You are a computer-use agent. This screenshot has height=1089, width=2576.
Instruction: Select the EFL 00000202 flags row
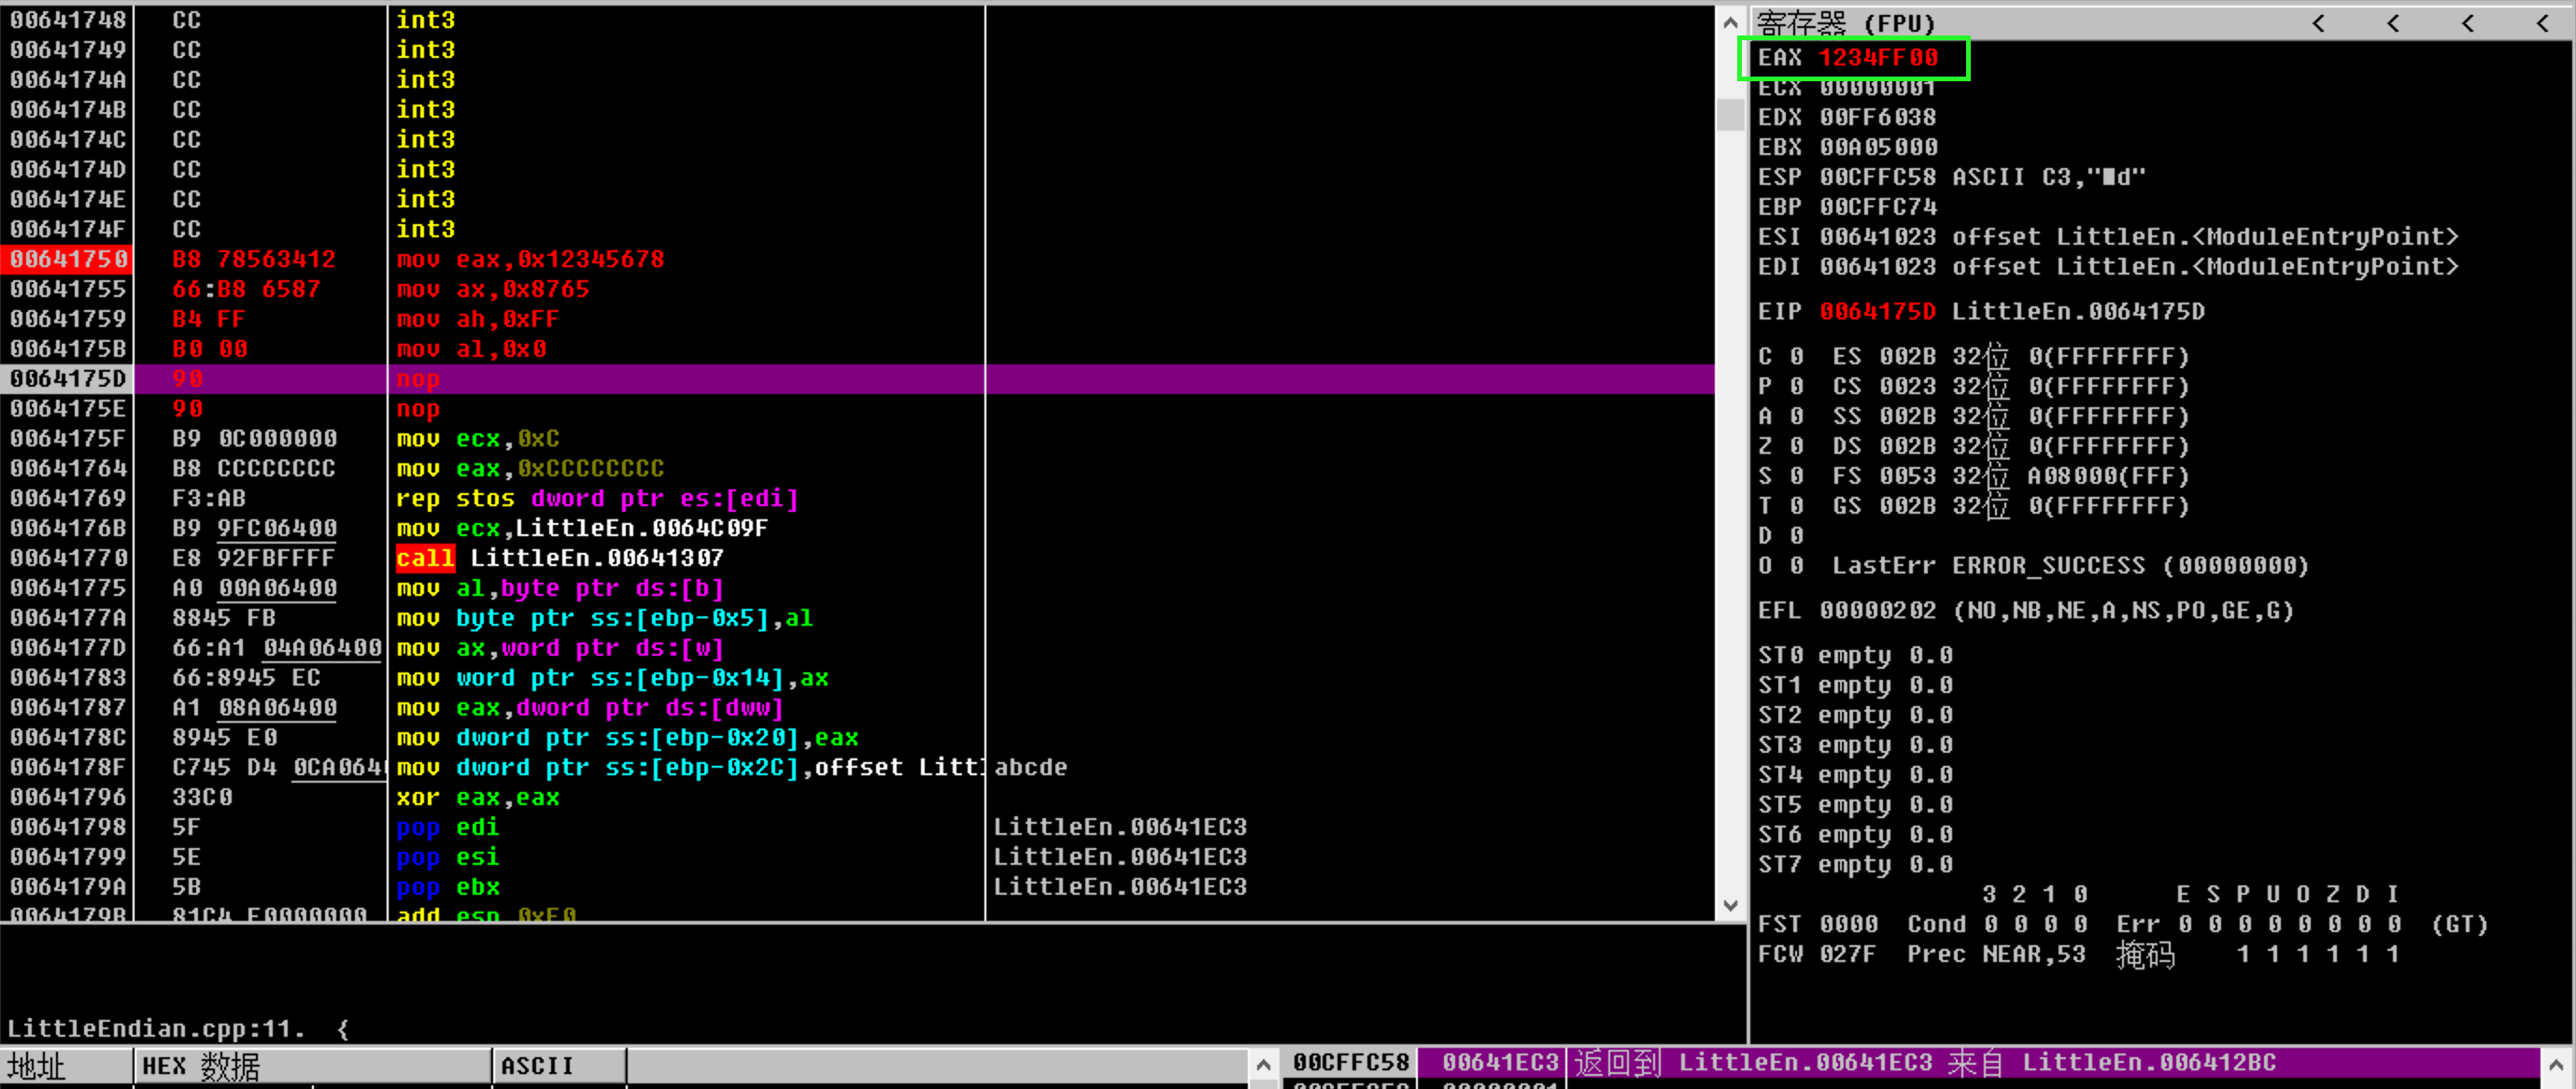pos(2026,611)
